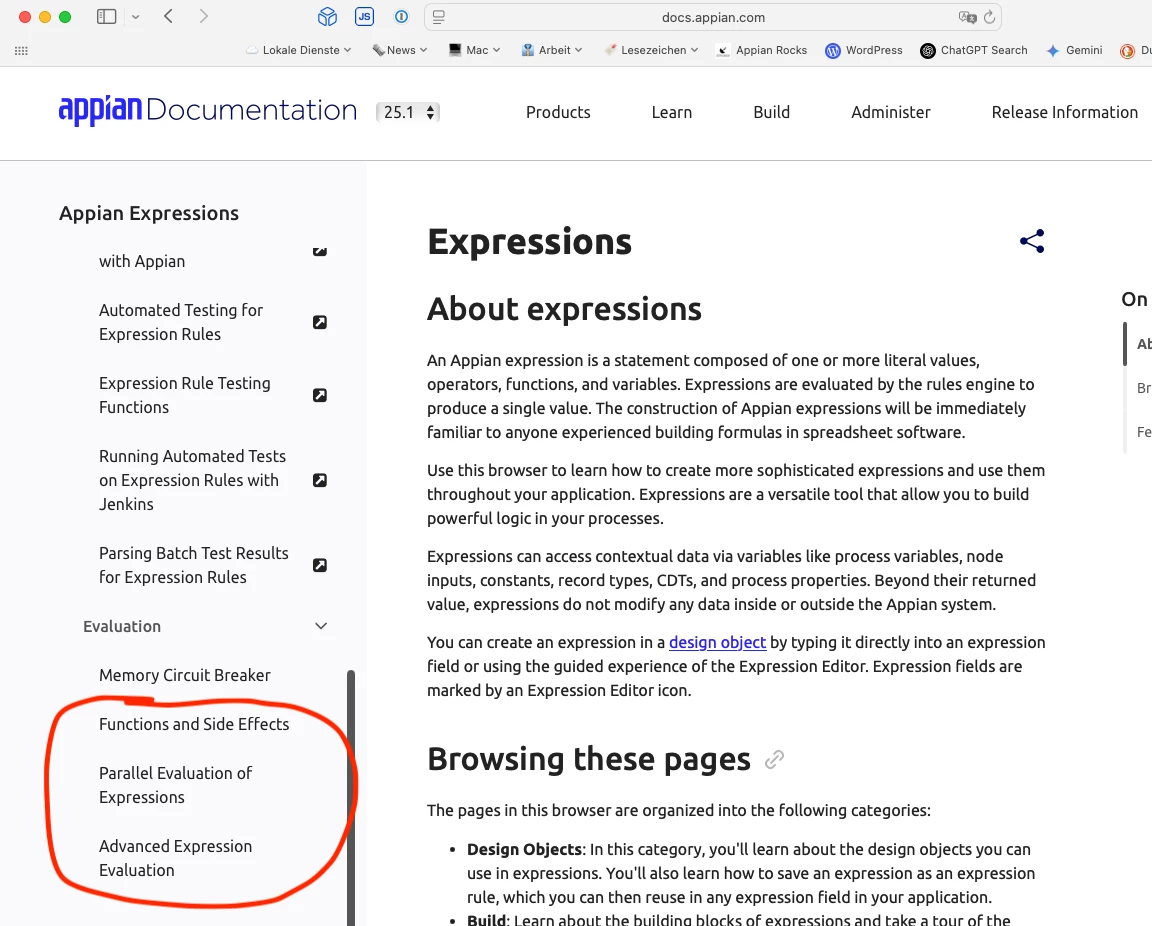Screen dimensions: 1152x926
Task: Open the favorites grid icon
Action: tap(21, 50)
